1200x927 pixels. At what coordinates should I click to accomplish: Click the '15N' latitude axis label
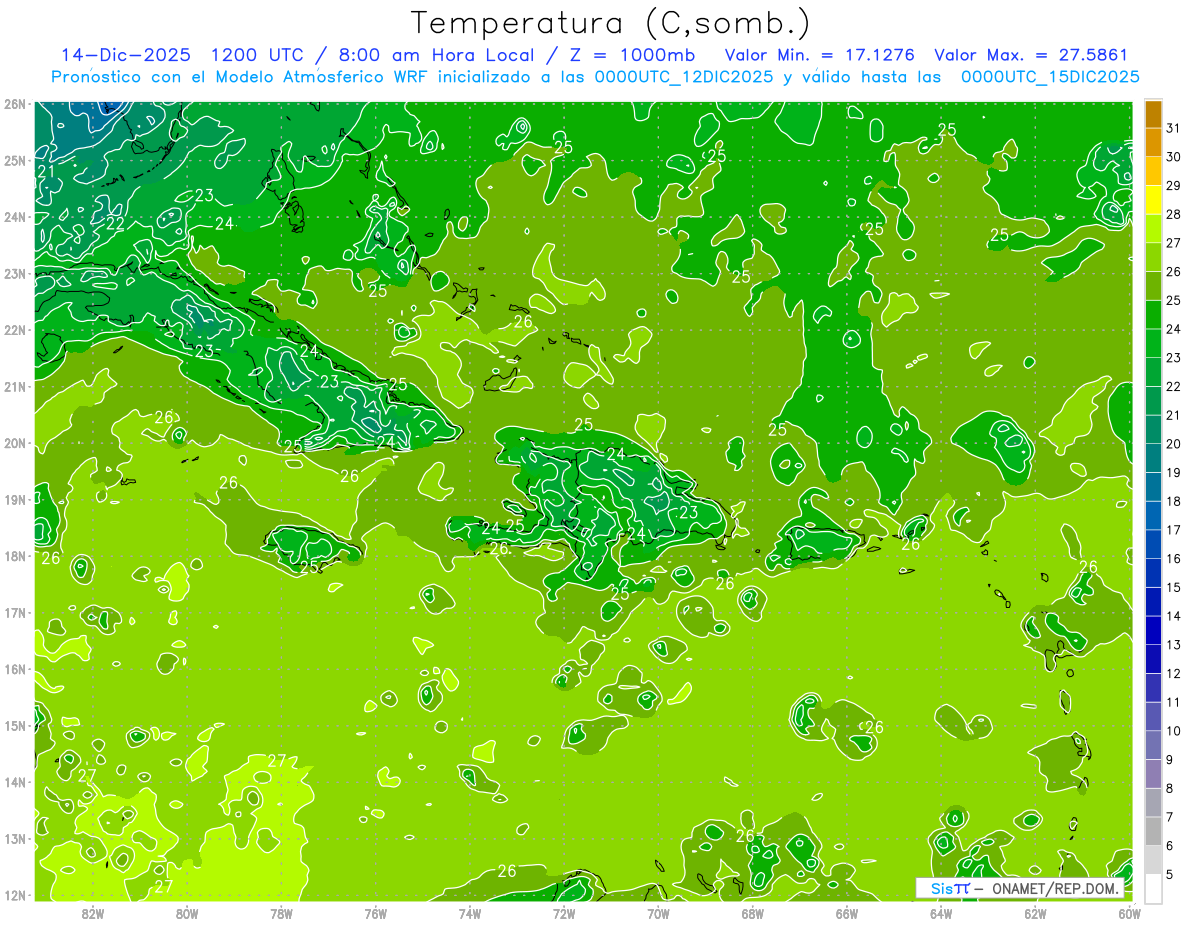point(14,725)
